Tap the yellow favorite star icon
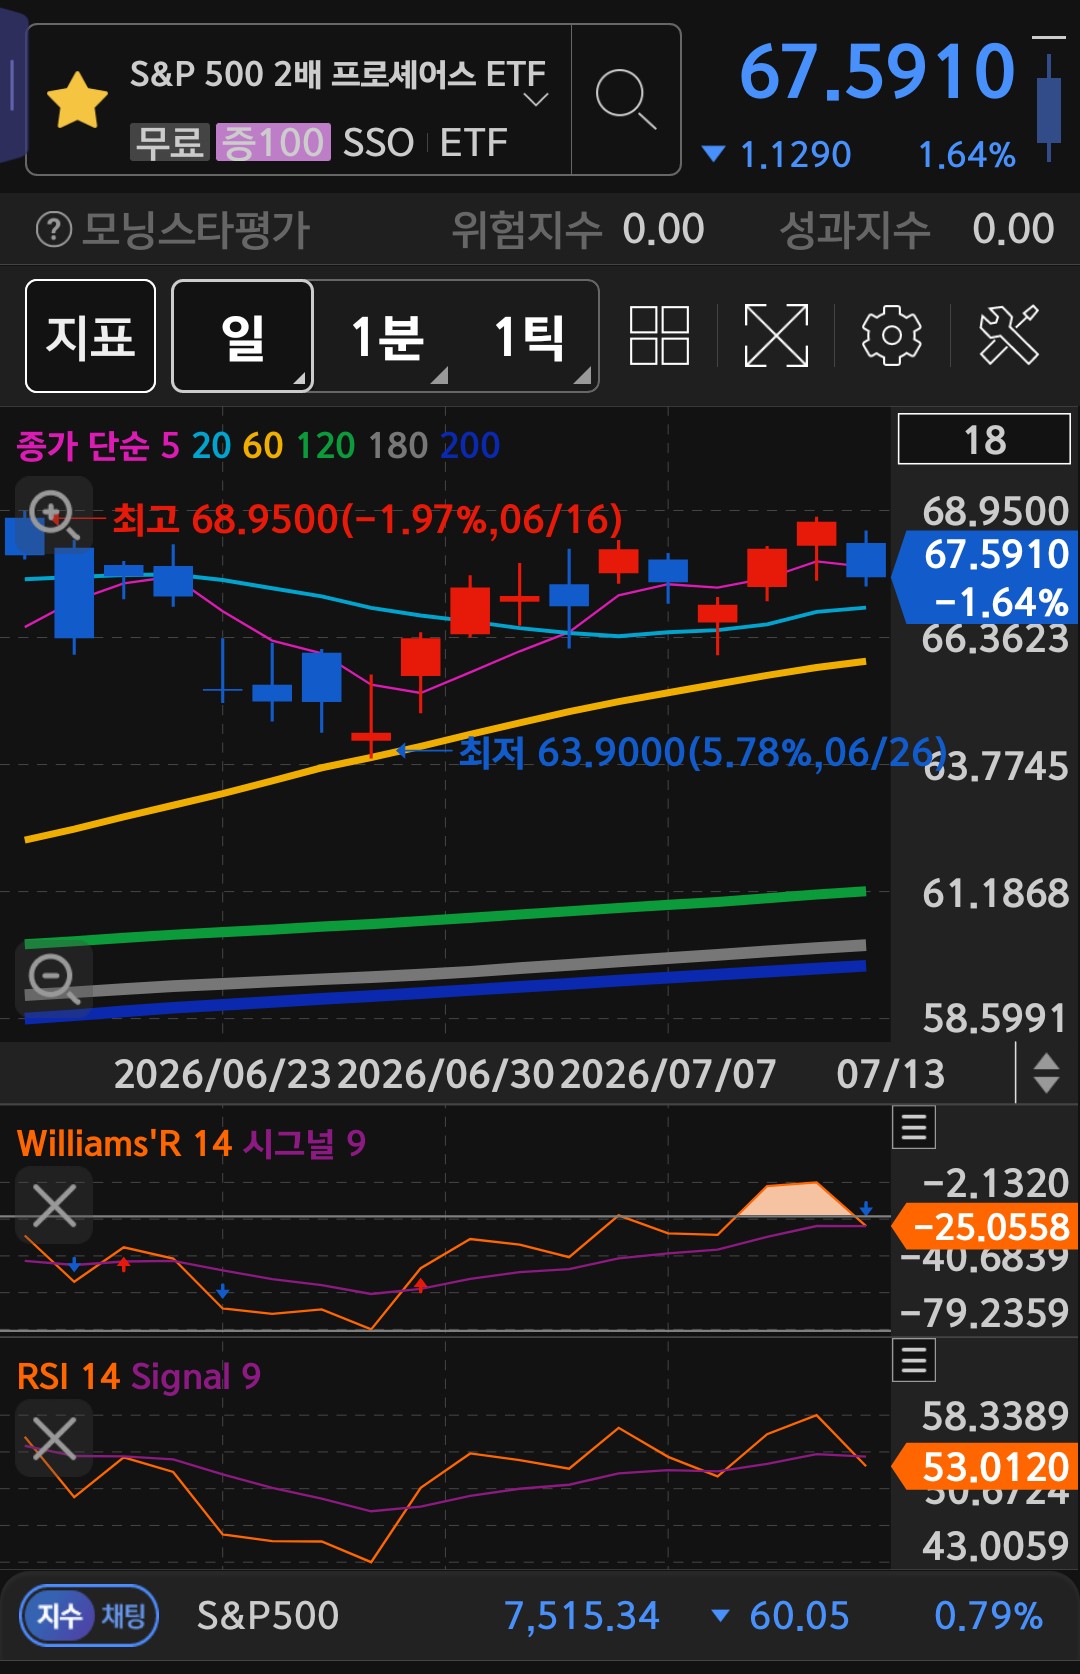Image resolution: width=1080 pixels, height=1674 pixels. [x=77, y=100]
